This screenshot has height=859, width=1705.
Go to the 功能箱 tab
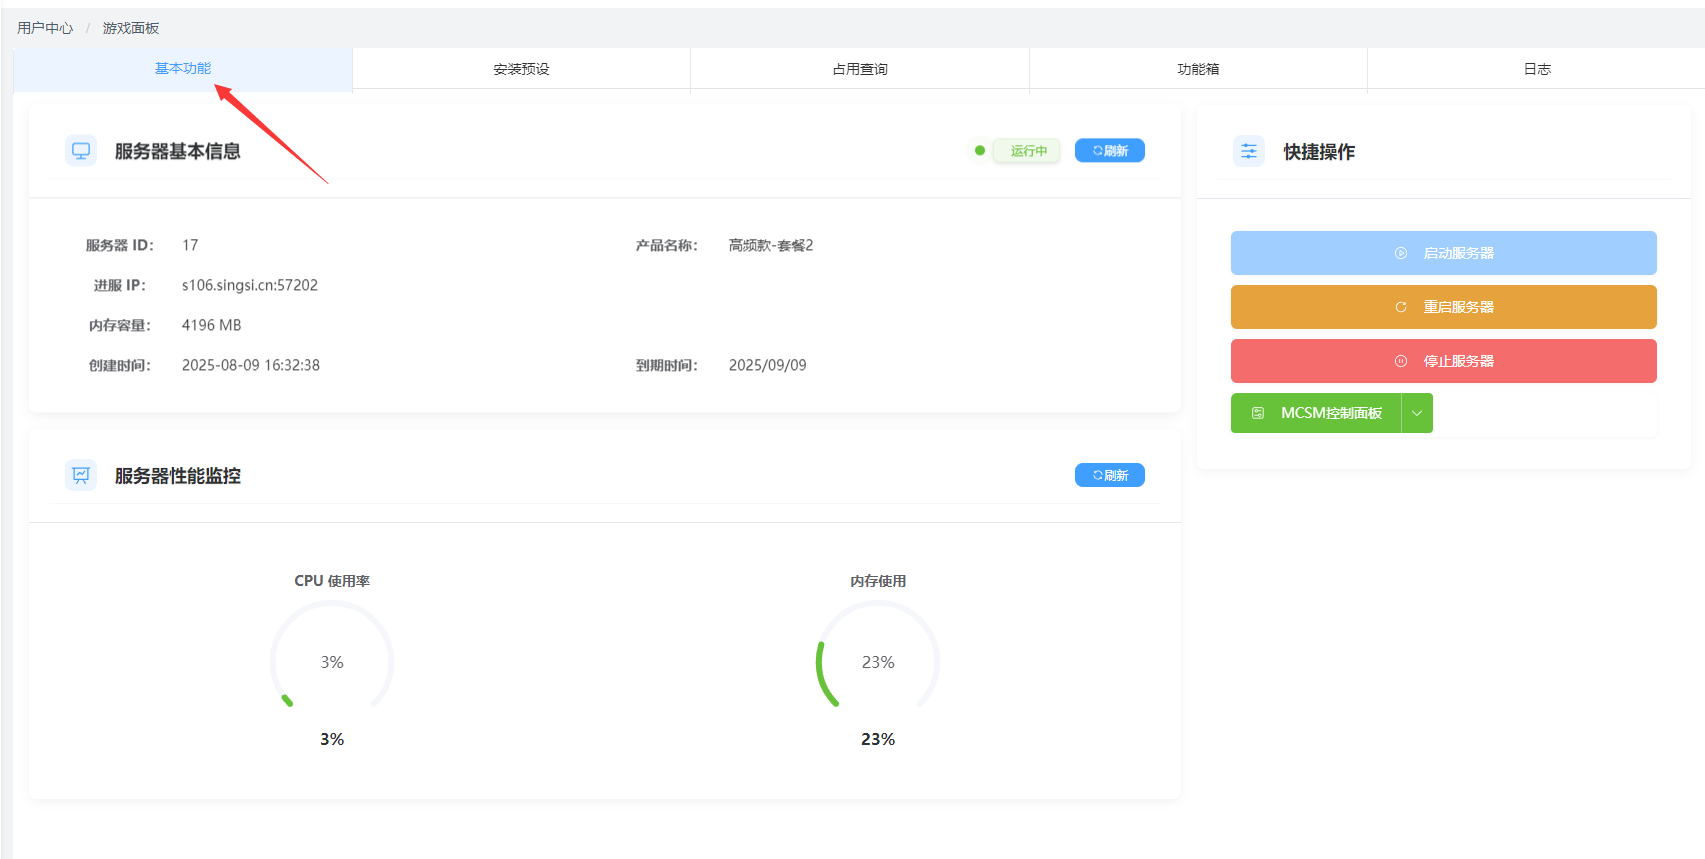click(1198, 69)
